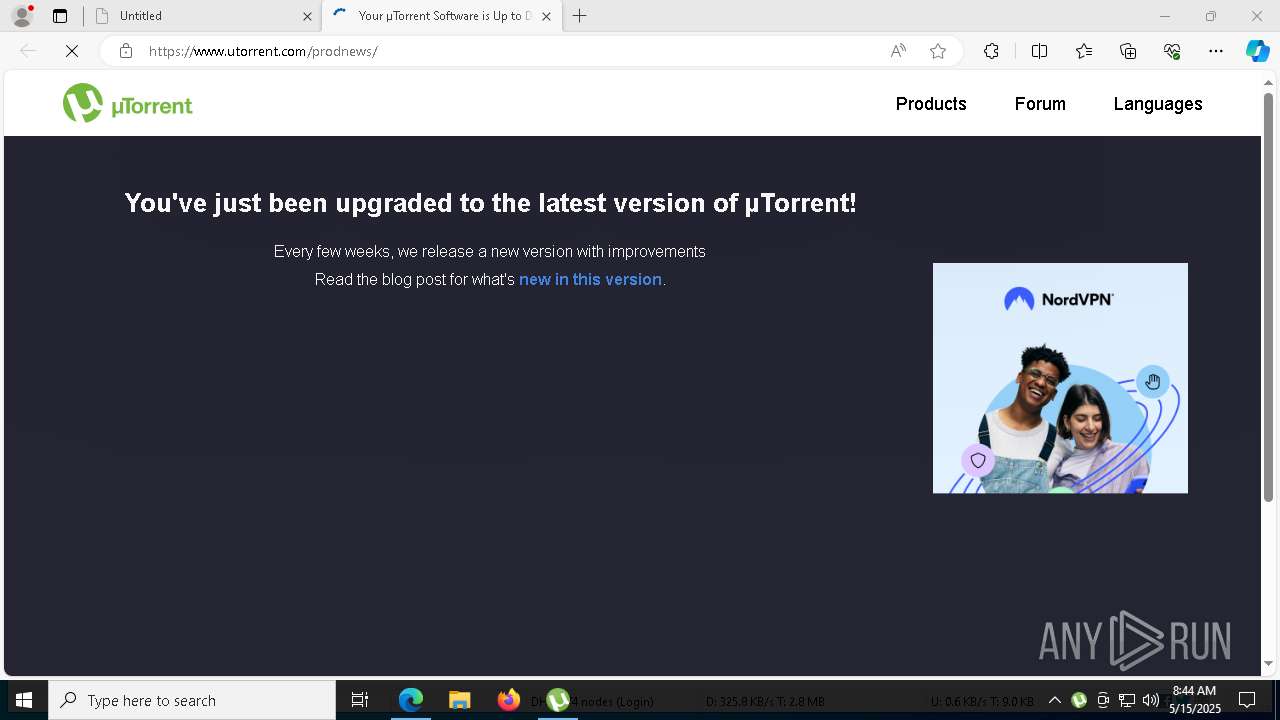View site information lock icon

click(125, 51)
